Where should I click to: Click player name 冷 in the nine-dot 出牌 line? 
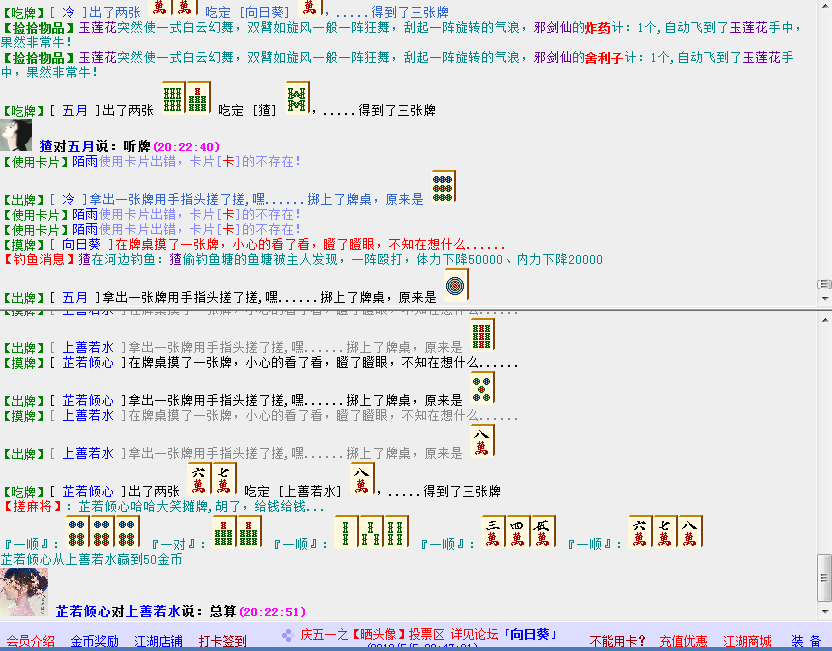point(68,199)
